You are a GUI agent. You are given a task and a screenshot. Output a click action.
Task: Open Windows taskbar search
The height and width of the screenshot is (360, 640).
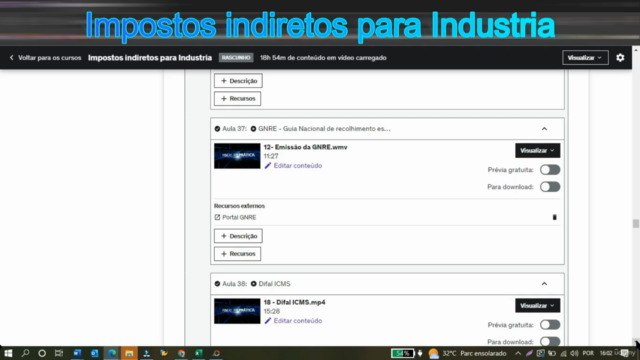click(25, 353)
